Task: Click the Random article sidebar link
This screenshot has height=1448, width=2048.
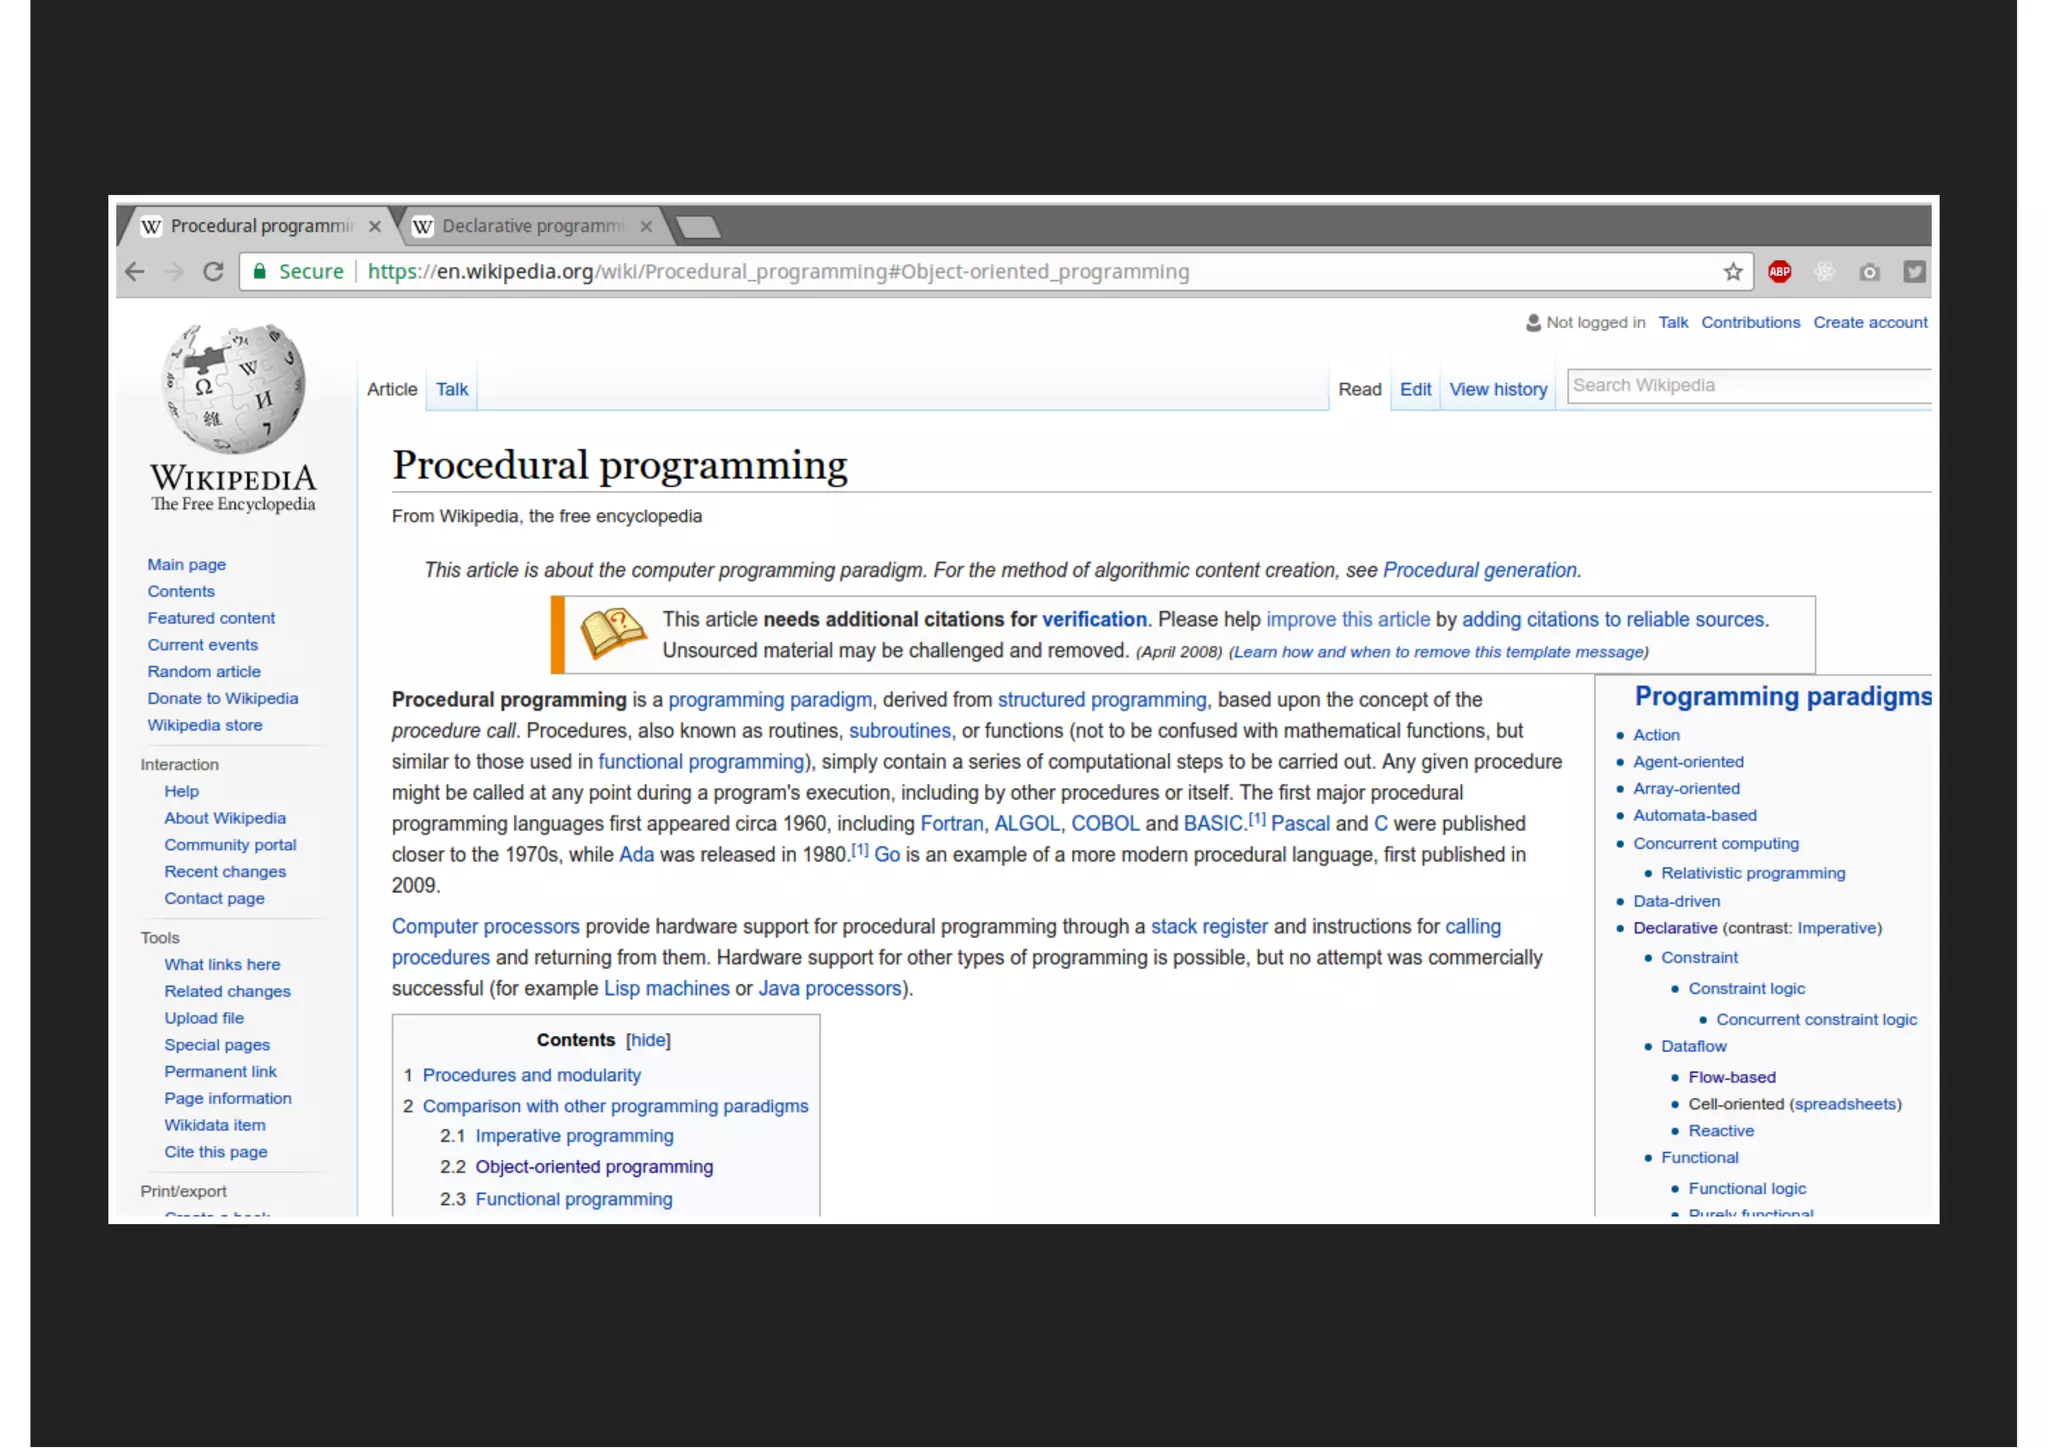Action: tap(204, 672)
